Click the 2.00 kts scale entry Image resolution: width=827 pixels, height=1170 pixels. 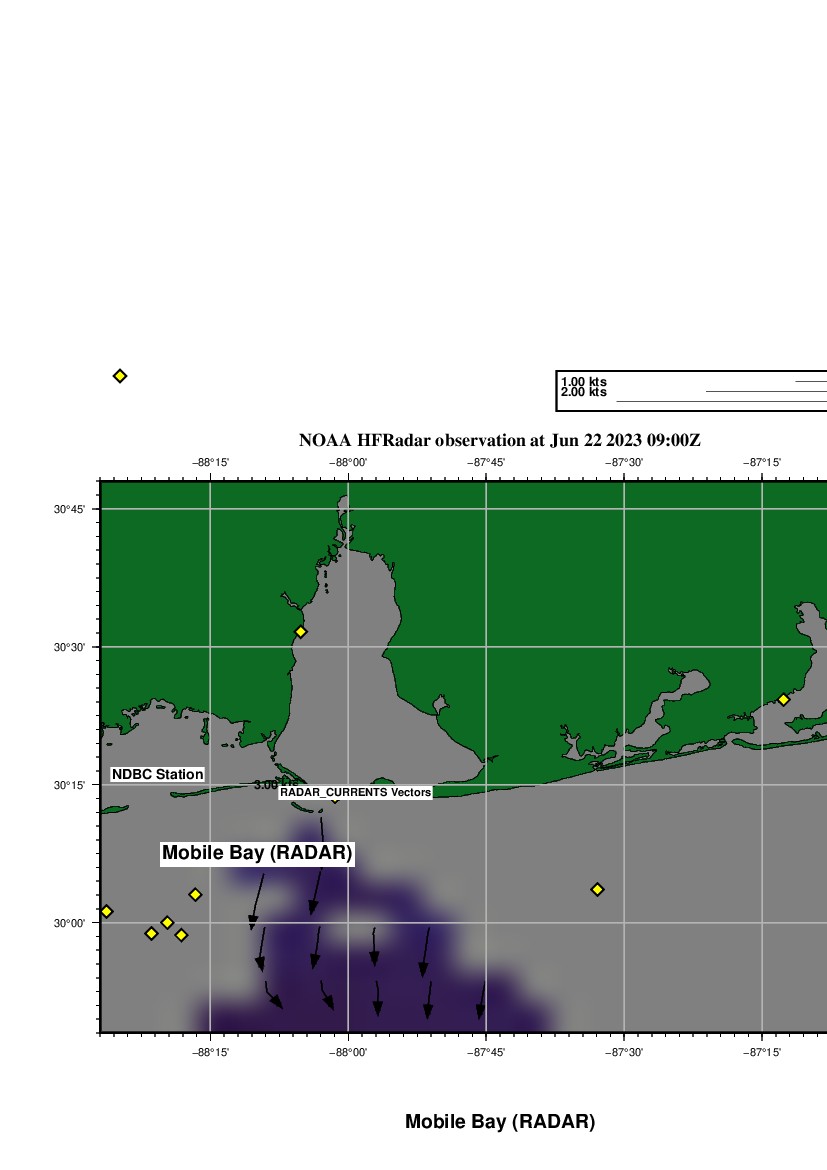(584, 392)
